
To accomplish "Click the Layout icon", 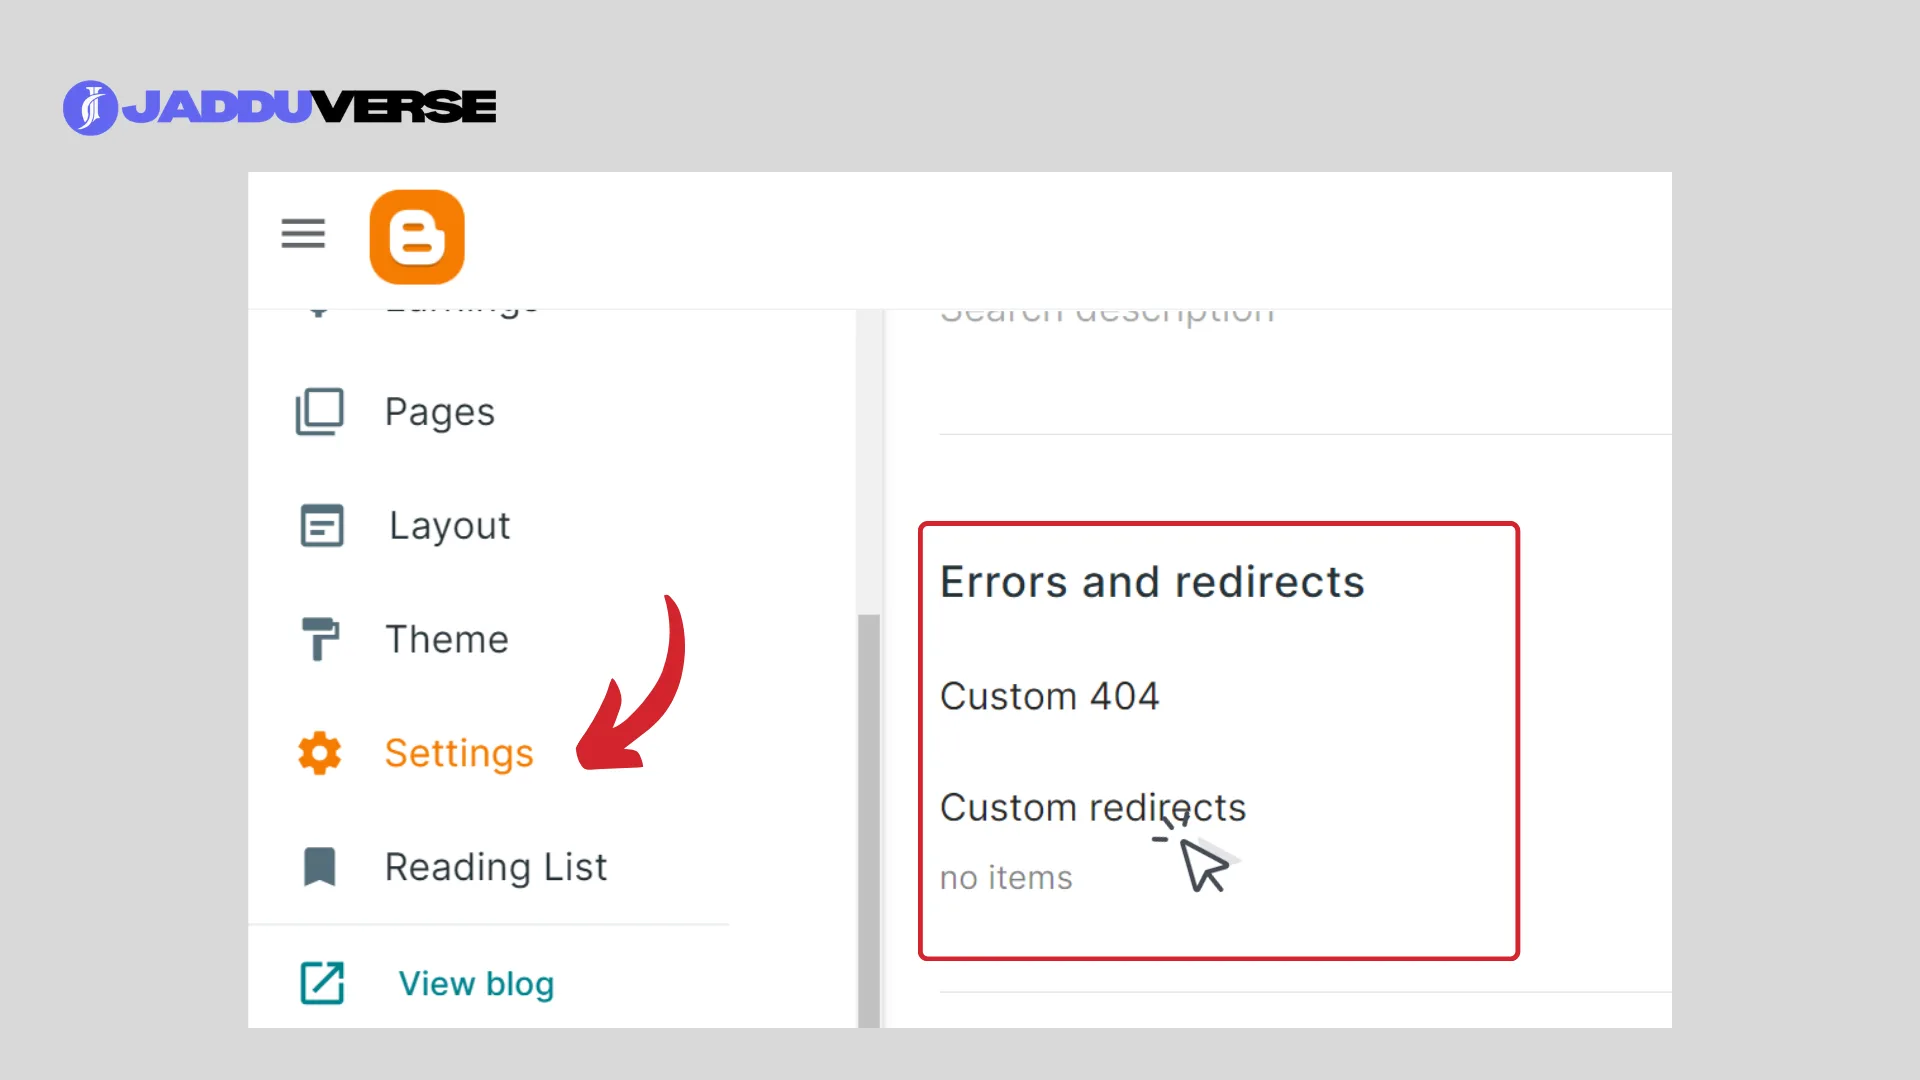I will 322,525.
